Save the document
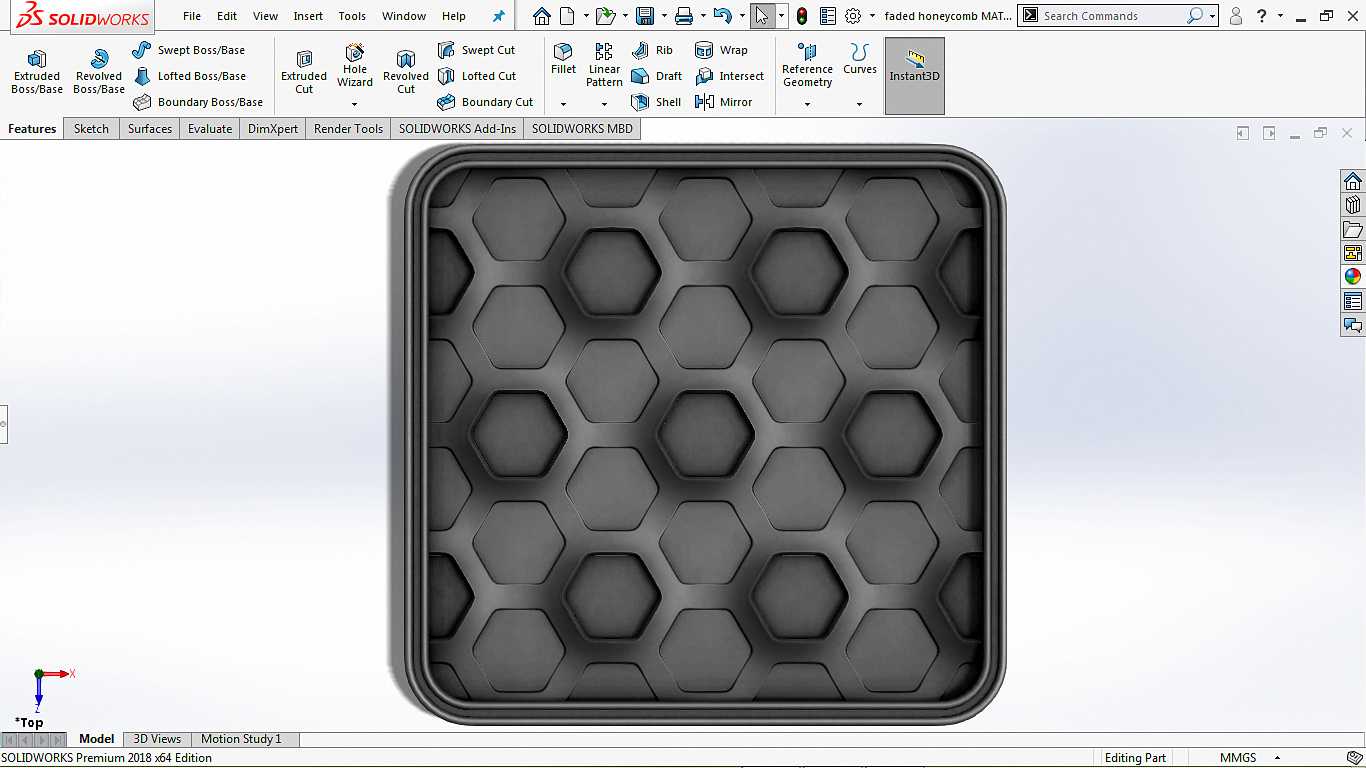Screen dimensions: 1366x768 645,16
